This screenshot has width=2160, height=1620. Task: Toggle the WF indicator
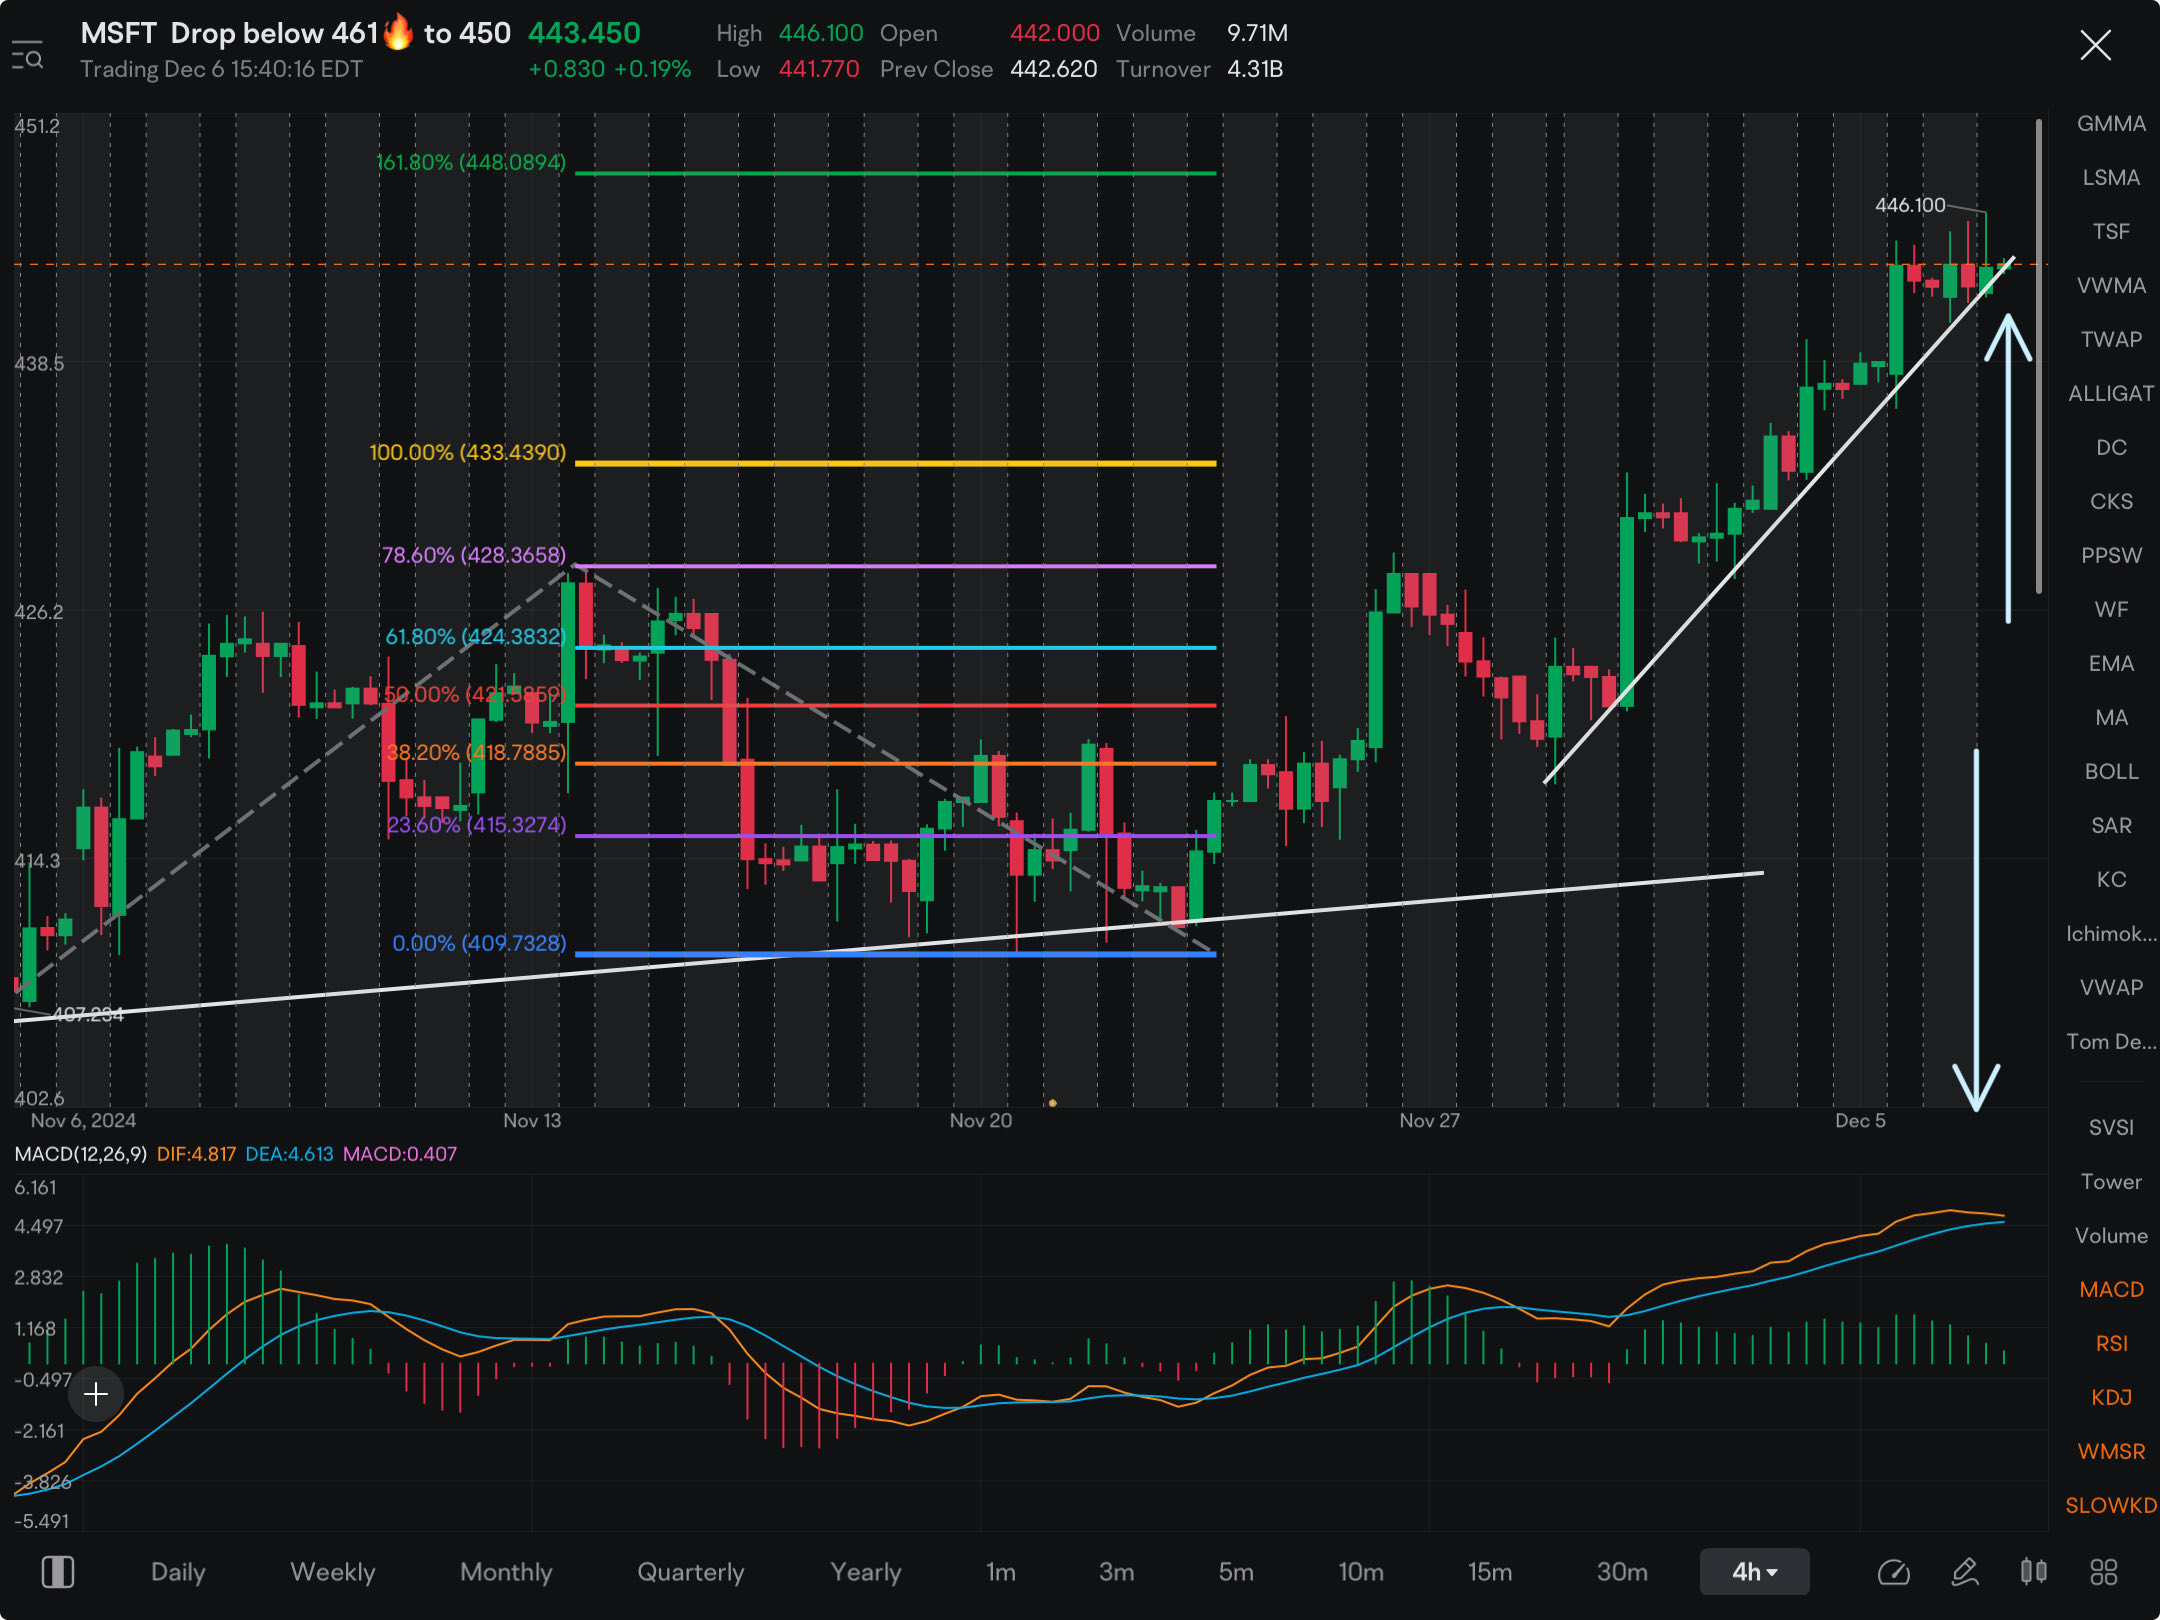coord(2111,610)
